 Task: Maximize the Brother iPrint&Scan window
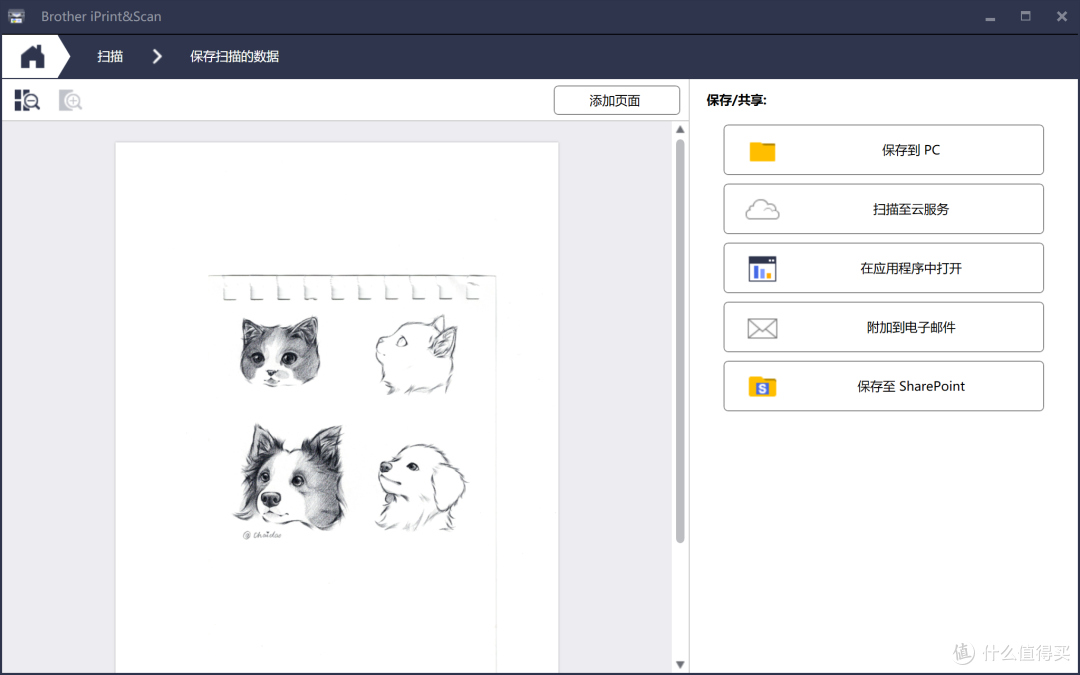[x=1026, y=17]
